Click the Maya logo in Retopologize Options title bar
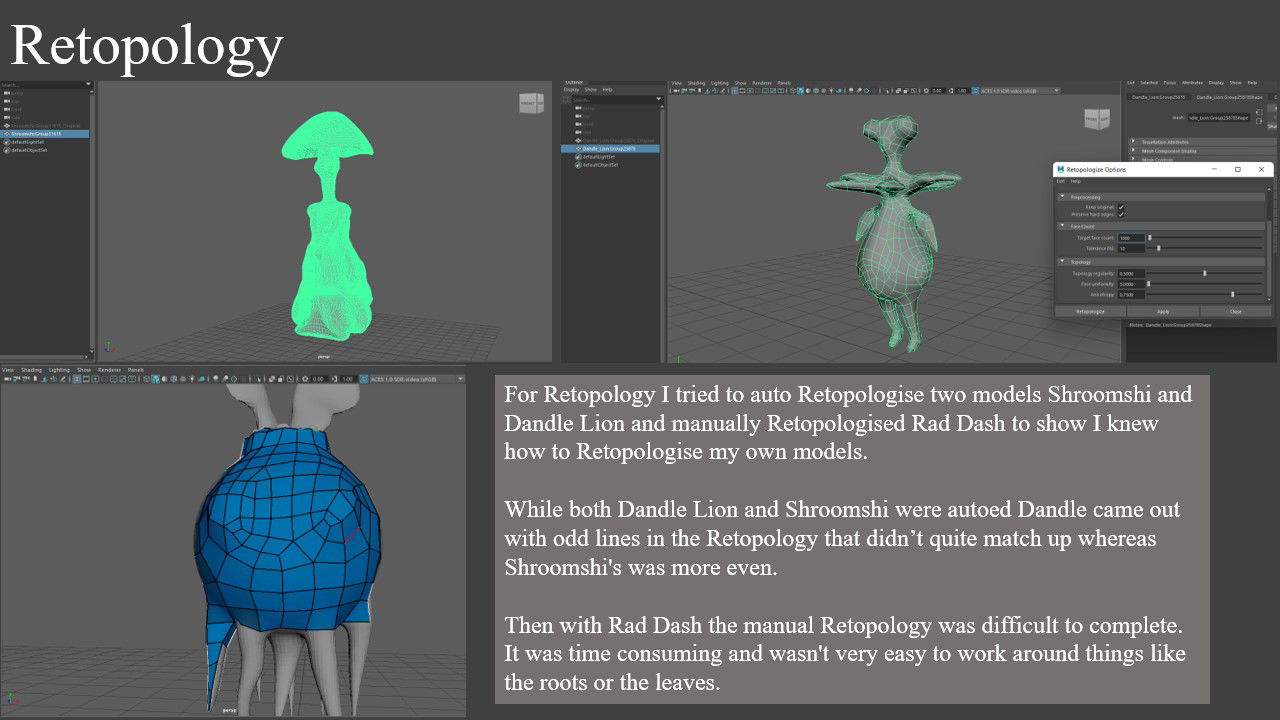Viewport: 1280px width, 720px height. click(x=1060, y=170)
